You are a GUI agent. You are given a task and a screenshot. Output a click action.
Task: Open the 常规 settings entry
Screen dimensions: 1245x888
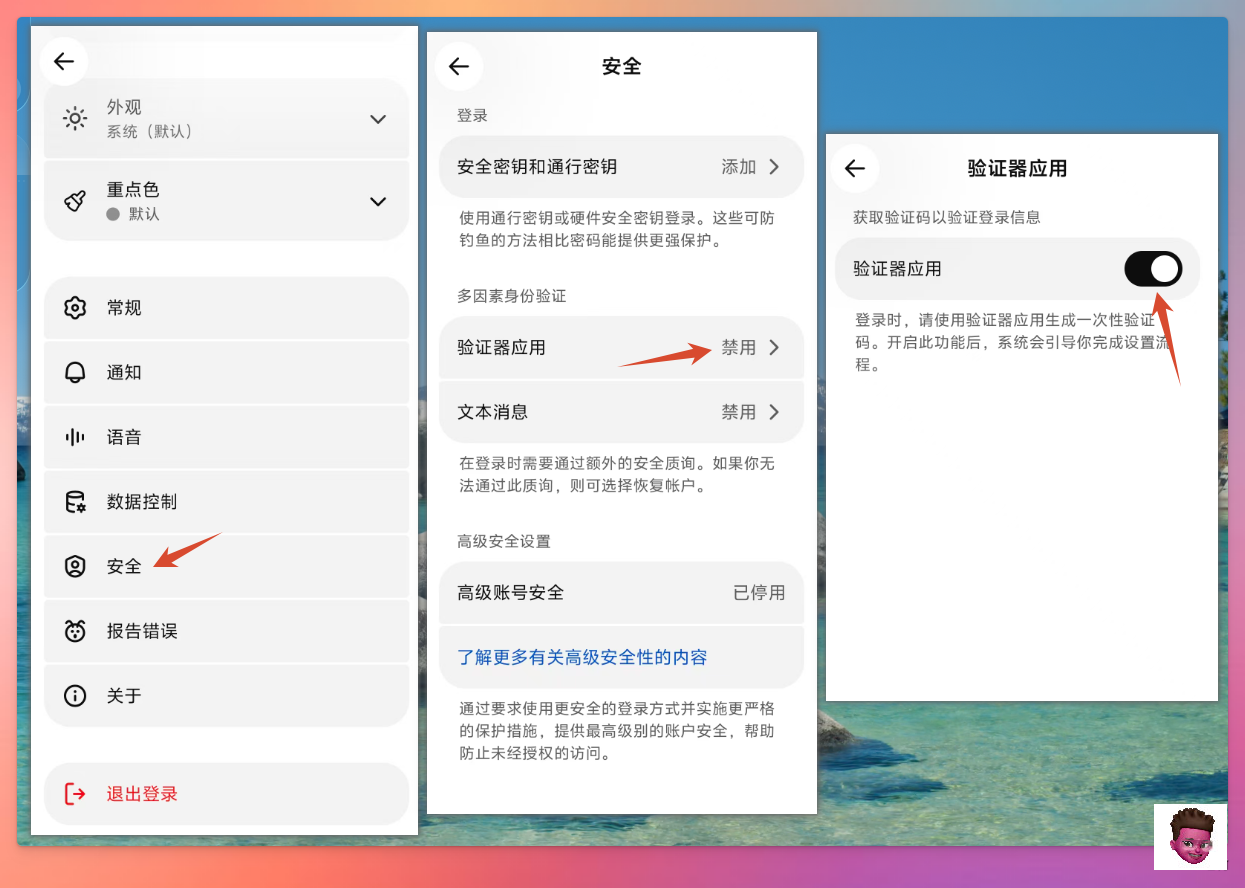pos(227,308)
